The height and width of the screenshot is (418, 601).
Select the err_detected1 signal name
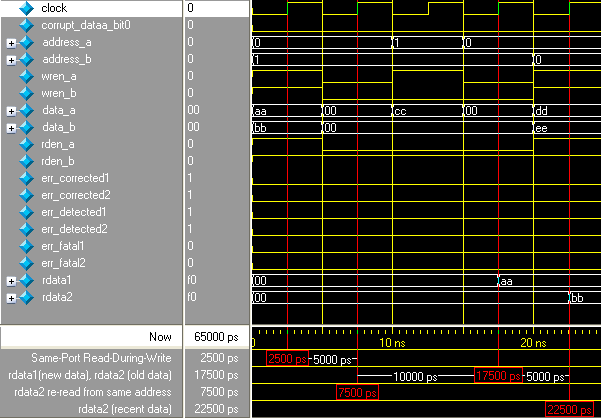pyautogui.click(x=75, y=212)
